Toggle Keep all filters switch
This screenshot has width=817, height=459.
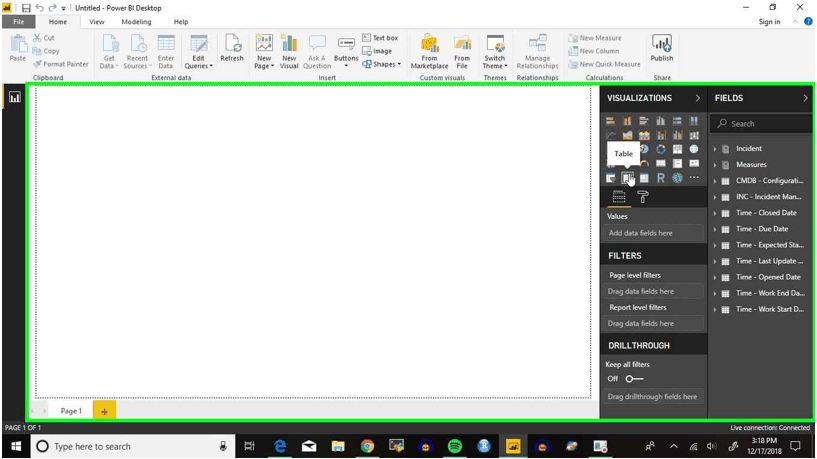pos(634,379)
